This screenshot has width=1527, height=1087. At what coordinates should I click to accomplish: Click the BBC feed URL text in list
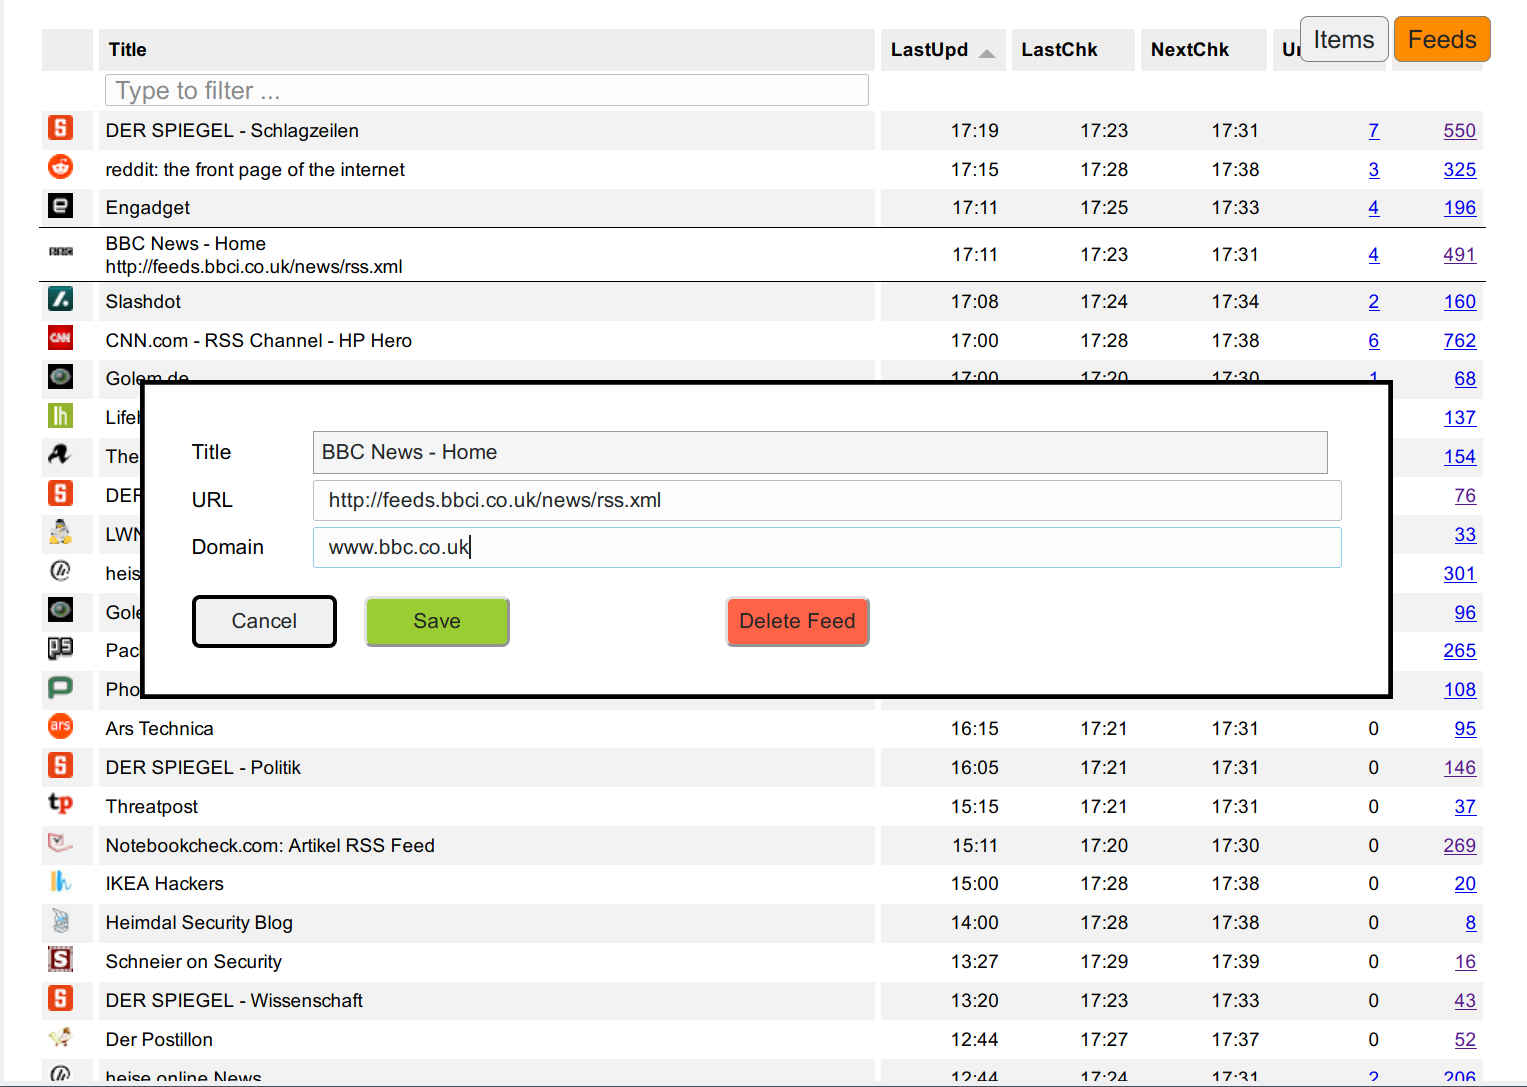pyautogui.click(x=254, y=267)
